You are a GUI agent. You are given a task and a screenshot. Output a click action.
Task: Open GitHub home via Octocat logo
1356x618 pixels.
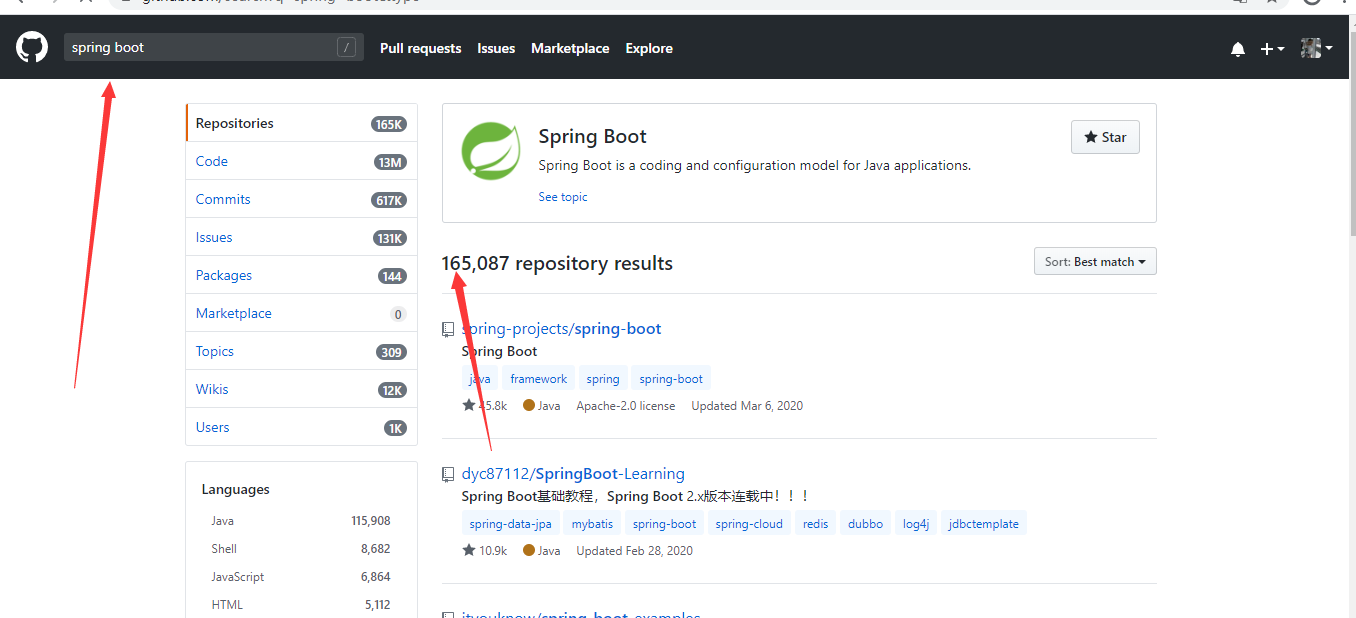point(32,47)
